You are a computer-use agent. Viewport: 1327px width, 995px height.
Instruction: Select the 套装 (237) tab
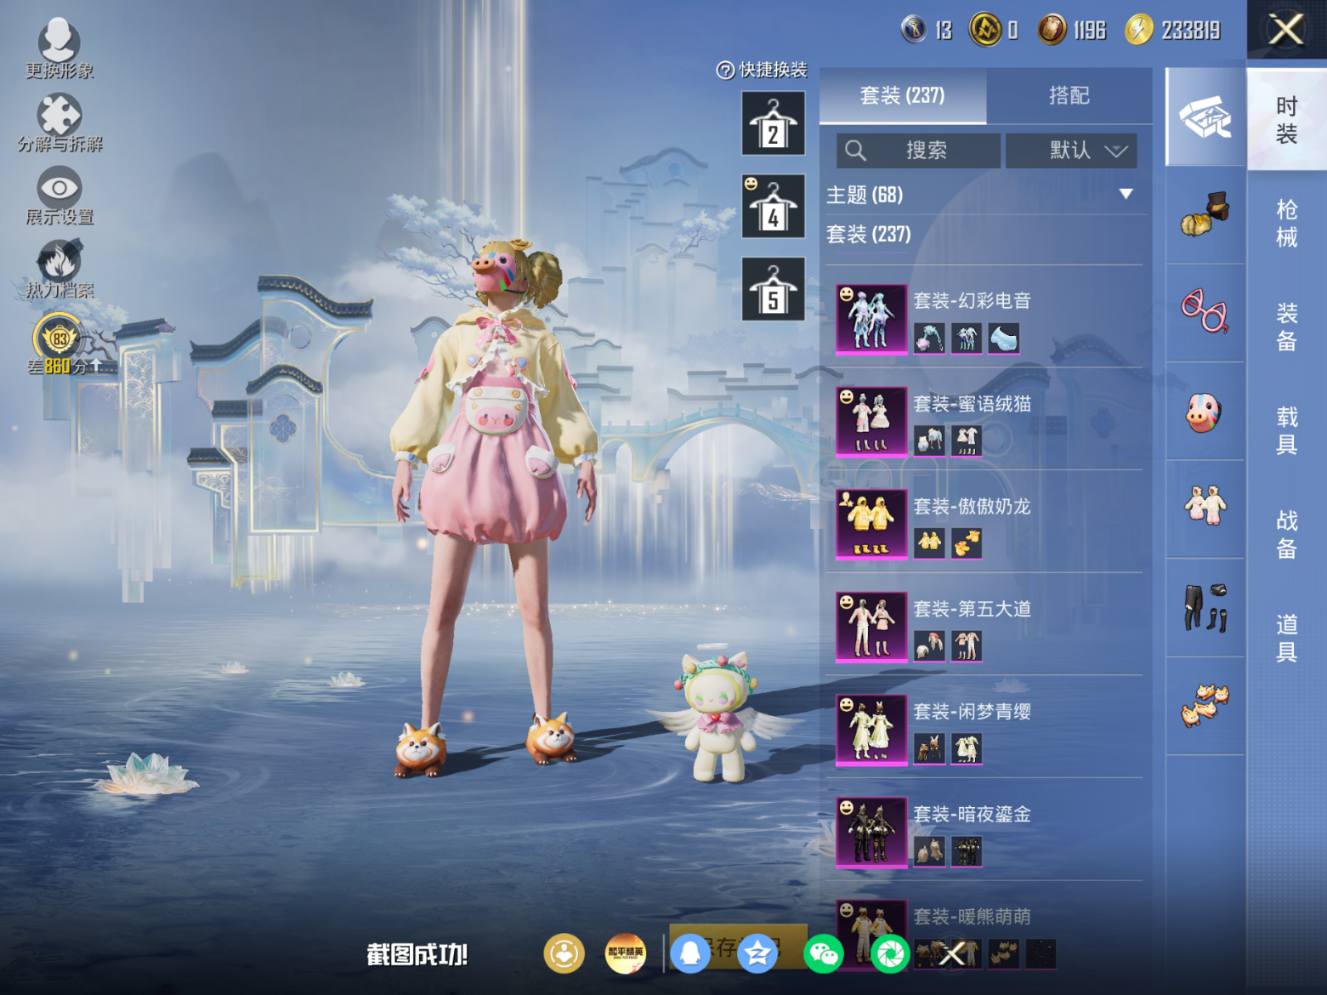coord(902,95)
